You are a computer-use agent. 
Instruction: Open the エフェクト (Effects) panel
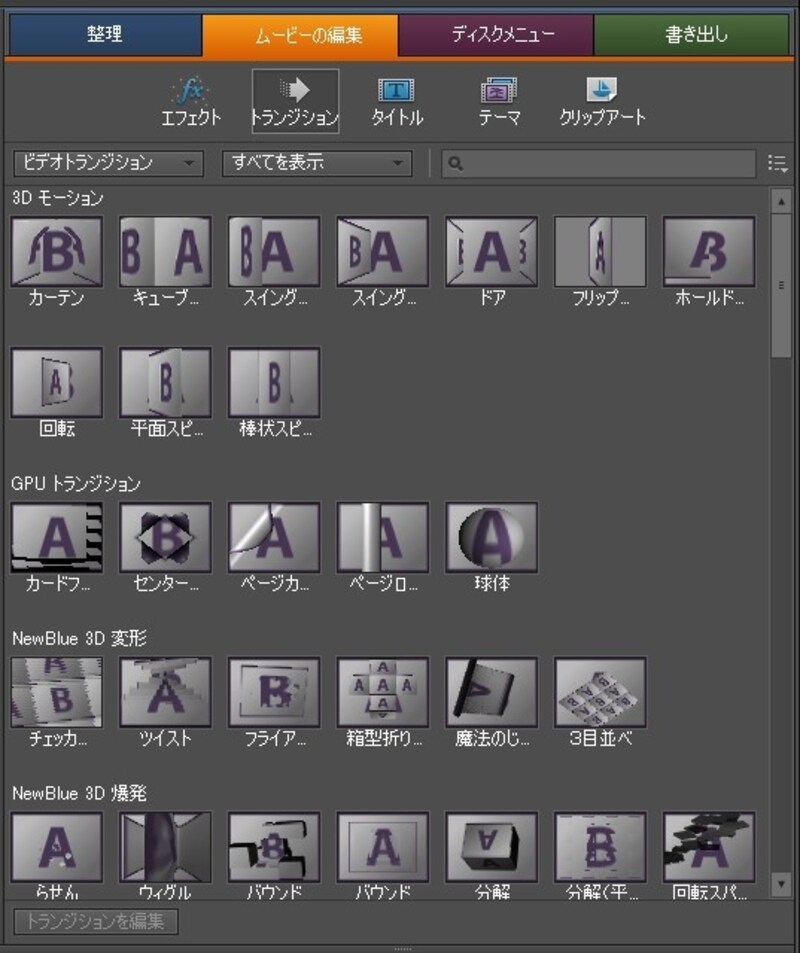point(191,101)
